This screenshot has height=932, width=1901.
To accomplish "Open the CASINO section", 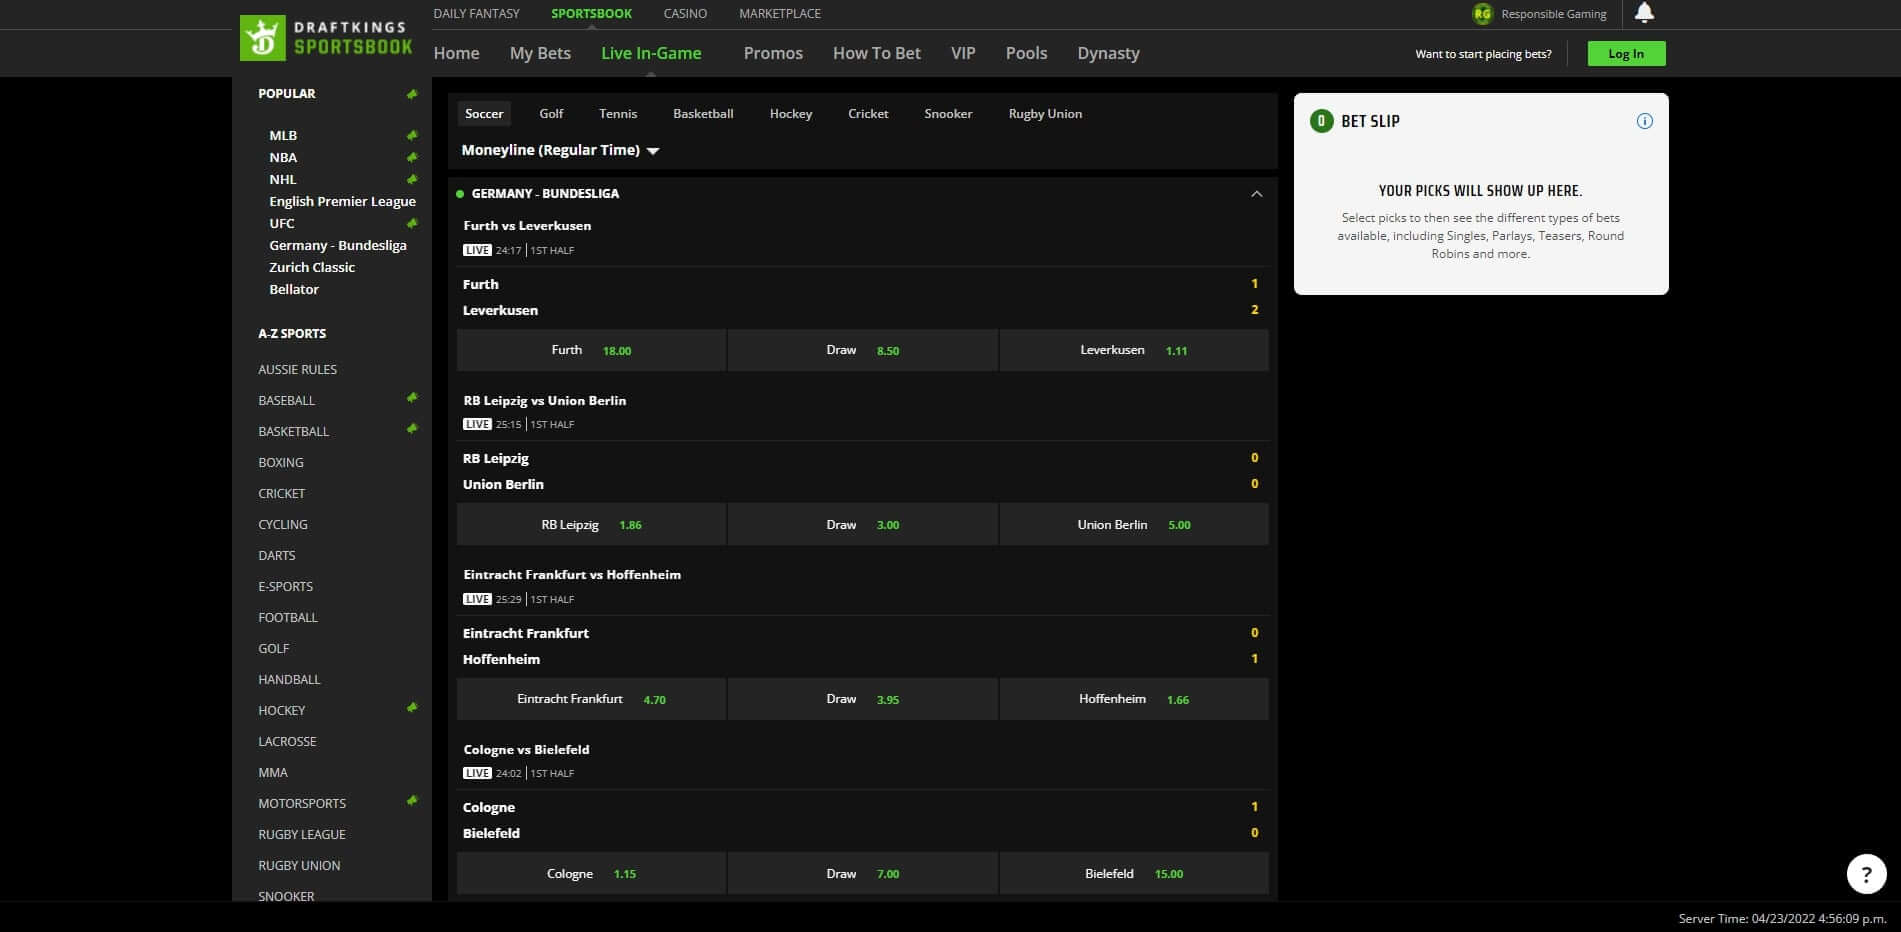I will click(x=684, y=13).
